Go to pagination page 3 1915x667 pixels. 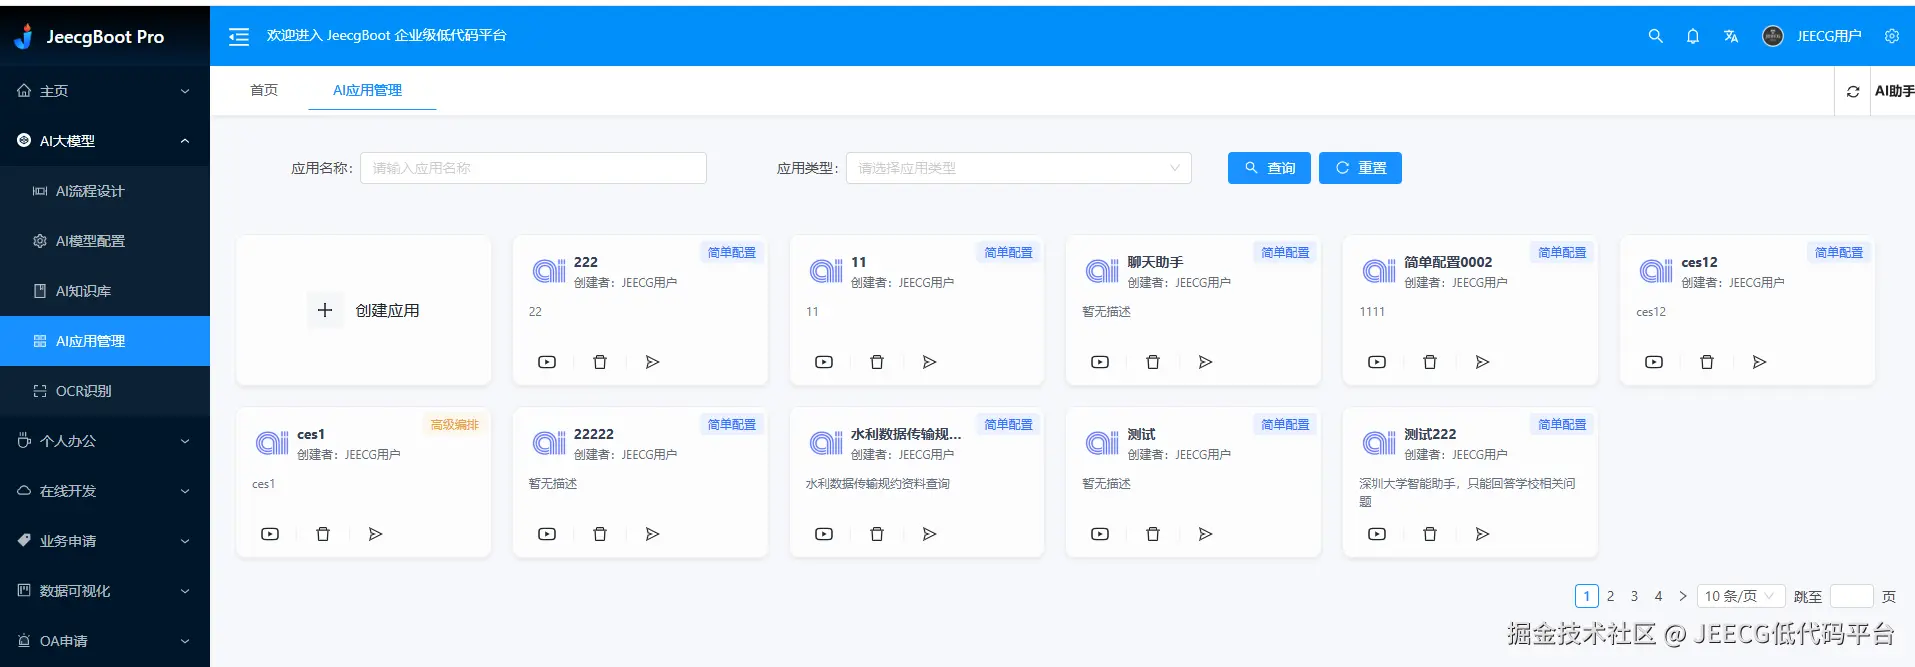point(1634,596)
